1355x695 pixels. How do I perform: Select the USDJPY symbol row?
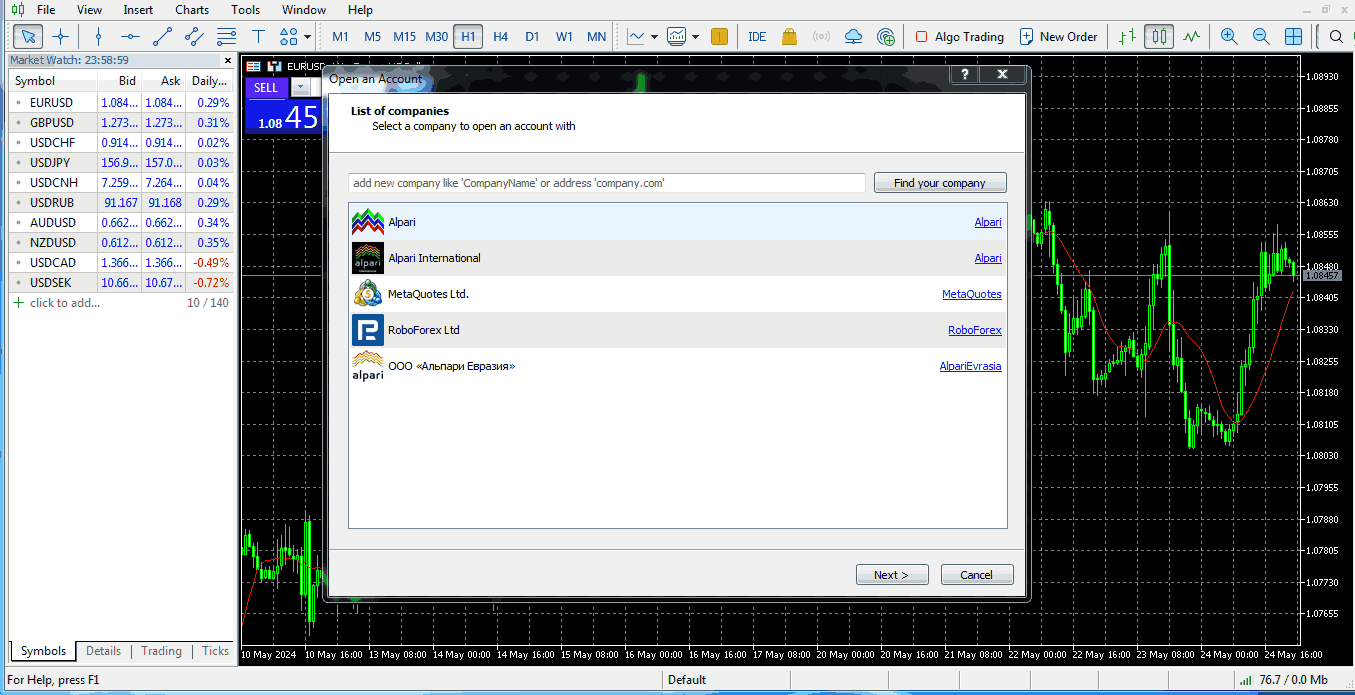click(x=121, y=162)
